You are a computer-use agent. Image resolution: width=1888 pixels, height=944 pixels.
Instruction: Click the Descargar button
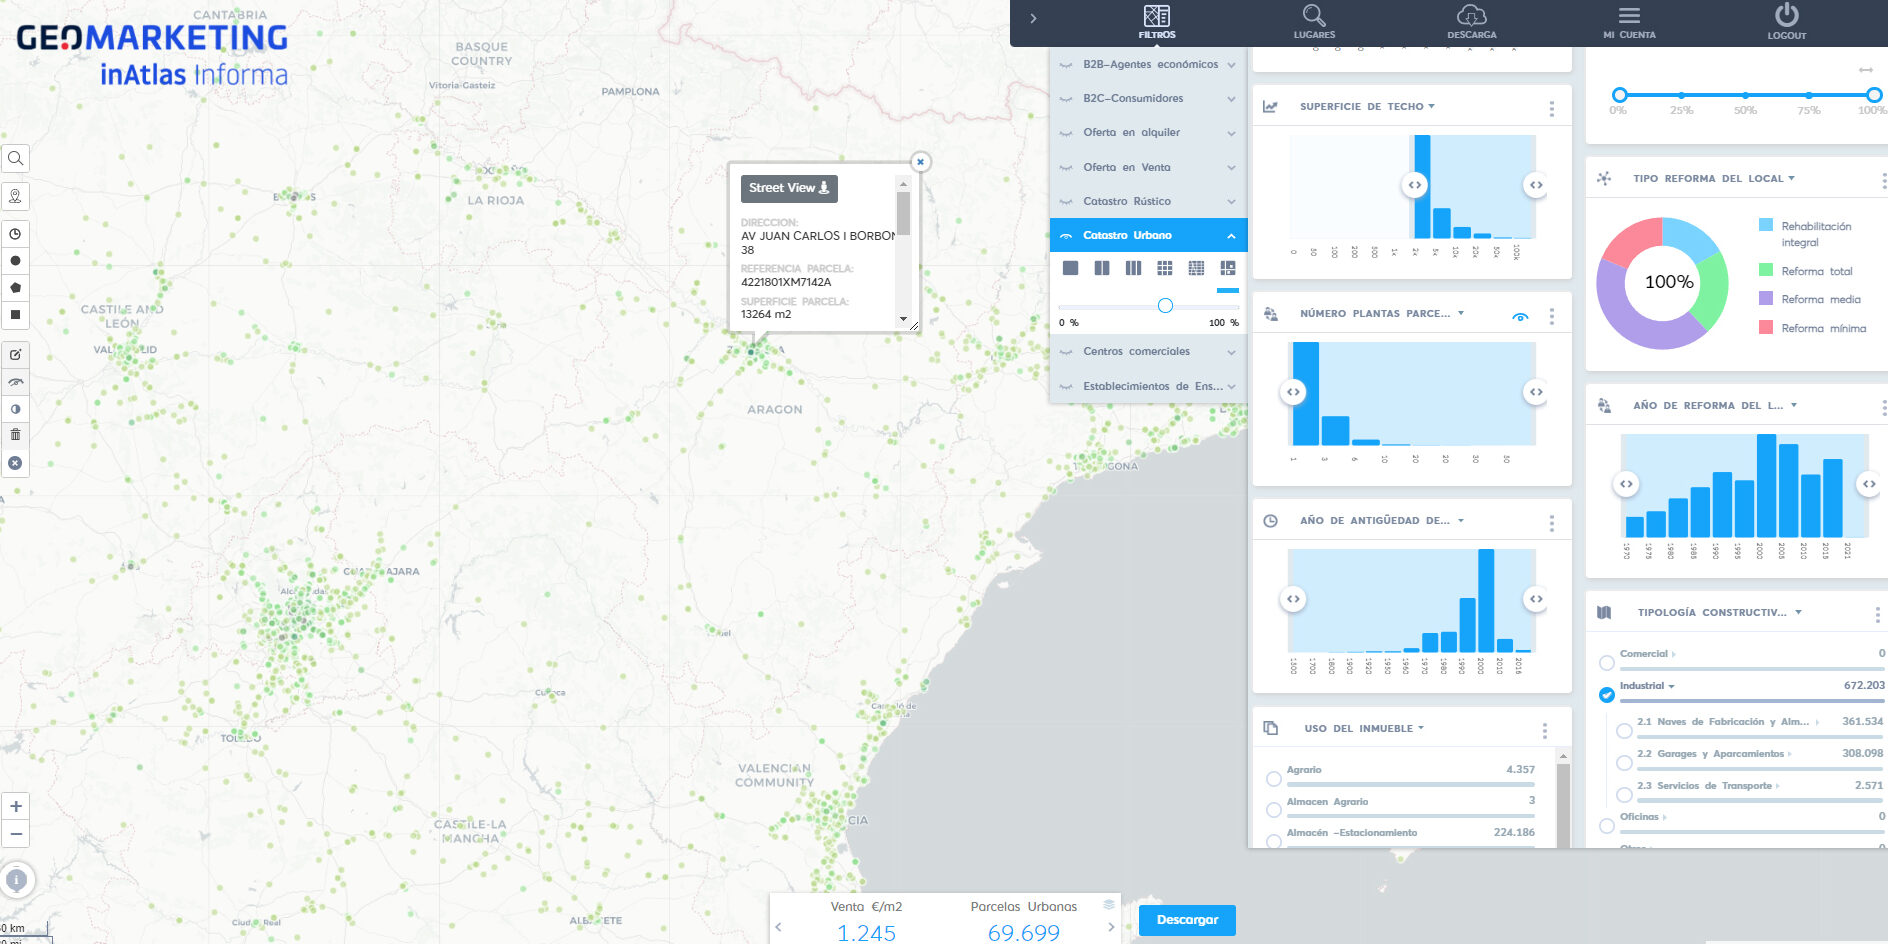coord(1187,920)
